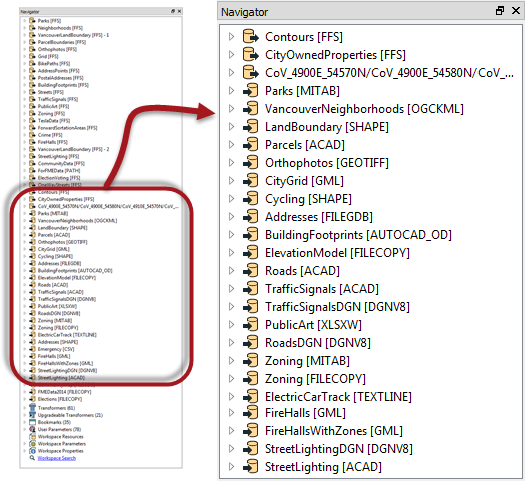Image resolution: width=525 pixels, height=481 pixels.
Task: Click LandBoundary [SHAPE] writer icon in enlarged Navigator
Action: 250,127
